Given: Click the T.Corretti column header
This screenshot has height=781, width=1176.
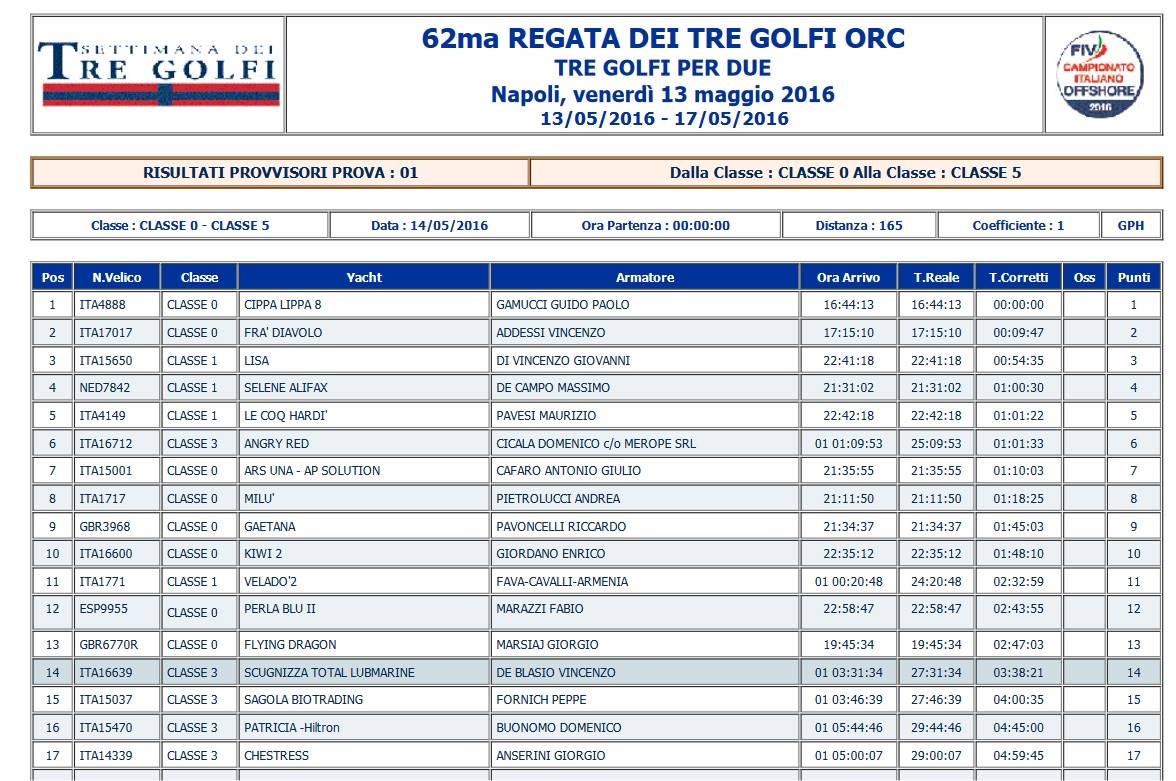Looking at the screenshot, I should pos(1018,277).
